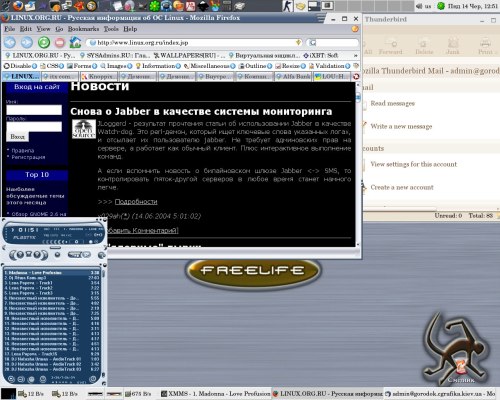Open iXBT: Soft bookmark in bookmarks toolbar
This screenshot has width=500, height=400.
pyautogui.click(x=320, y=55)
